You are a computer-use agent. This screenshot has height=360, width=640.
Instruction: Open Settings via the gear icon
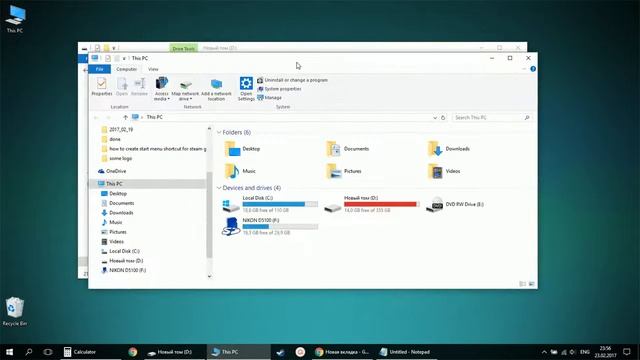(x=246, y=88)
